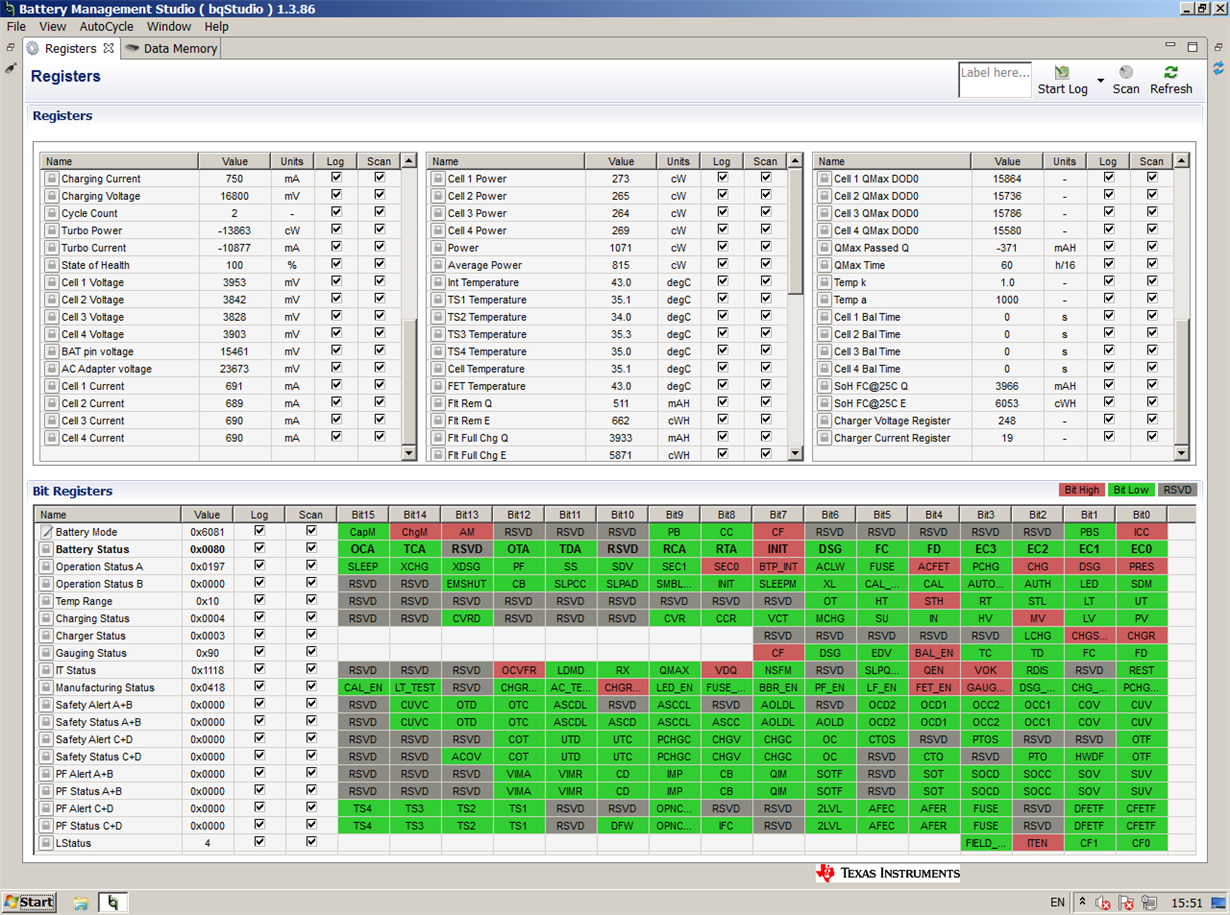
Task: Click the Windows Start button
Action: 29,902
